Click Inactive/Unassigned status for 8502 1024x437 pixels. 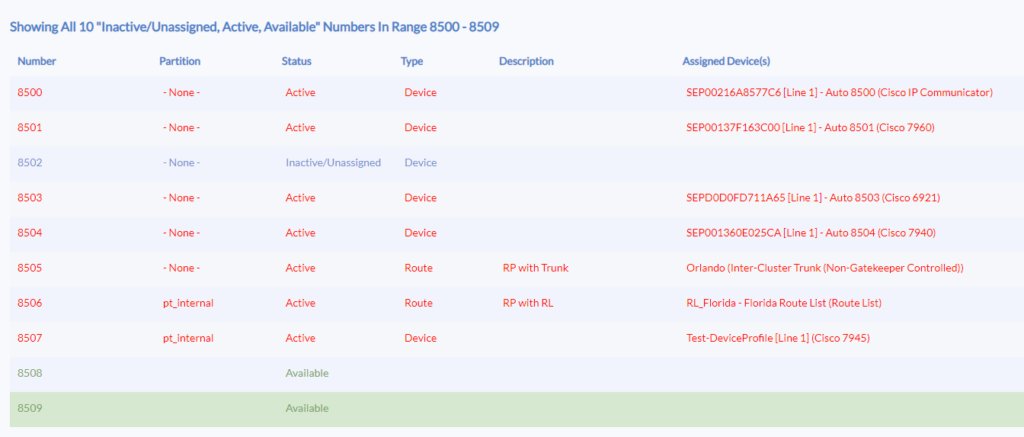coord(333,163)
